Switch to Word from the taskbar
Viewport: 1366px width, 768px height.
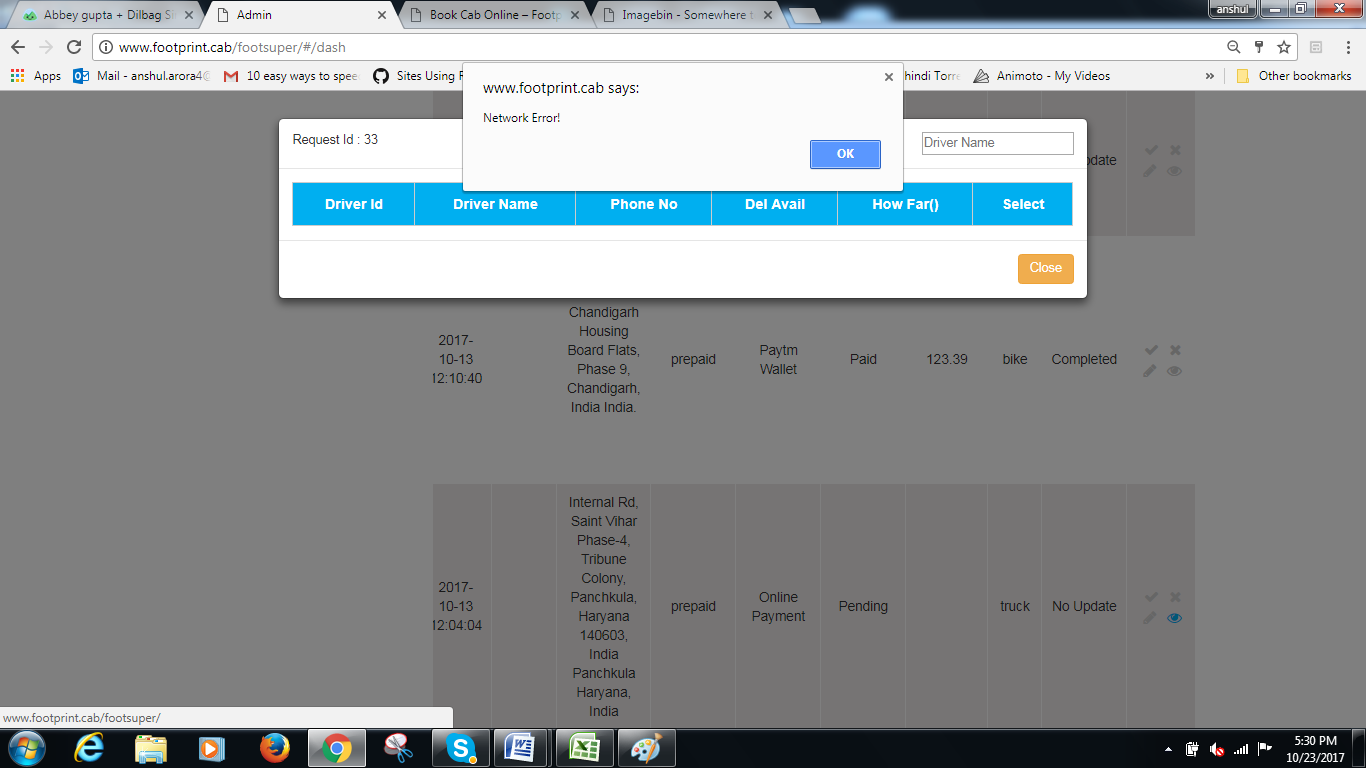523,748
